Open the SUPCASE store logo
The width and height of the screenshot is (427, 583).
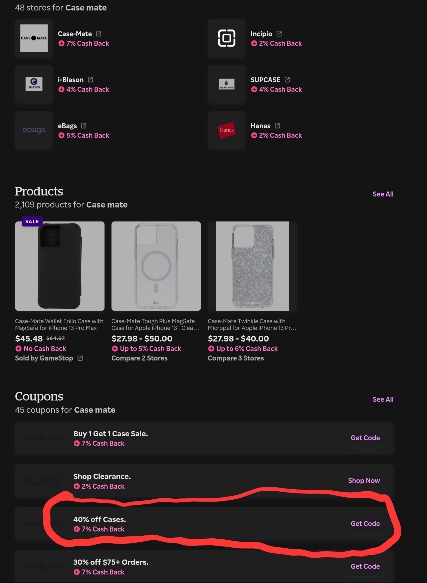tap(227, 84)
